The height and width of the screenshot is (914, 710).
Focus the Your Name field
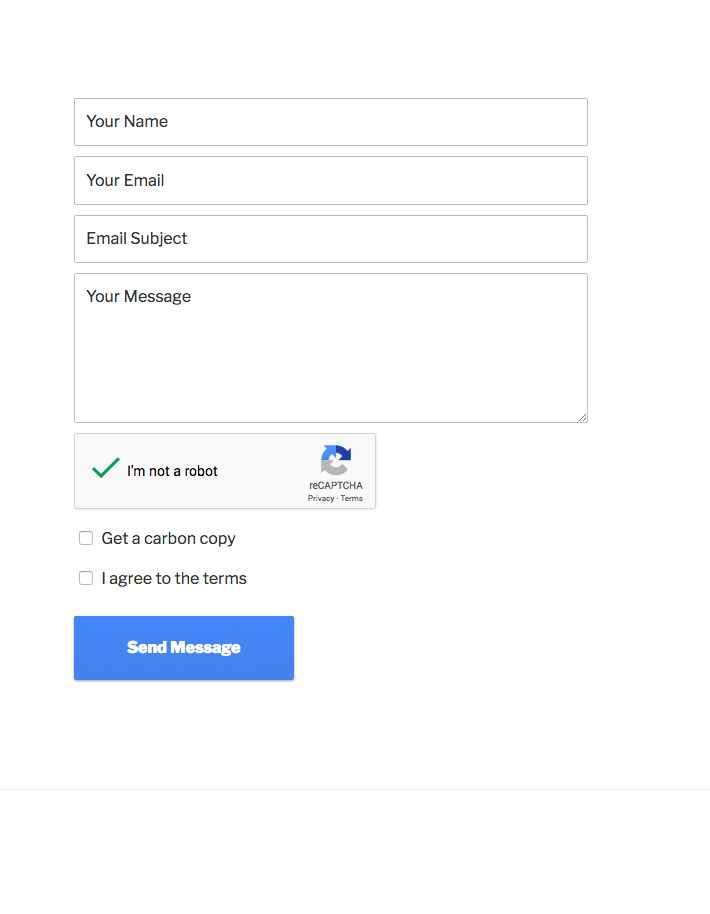(x=330, y=122)
